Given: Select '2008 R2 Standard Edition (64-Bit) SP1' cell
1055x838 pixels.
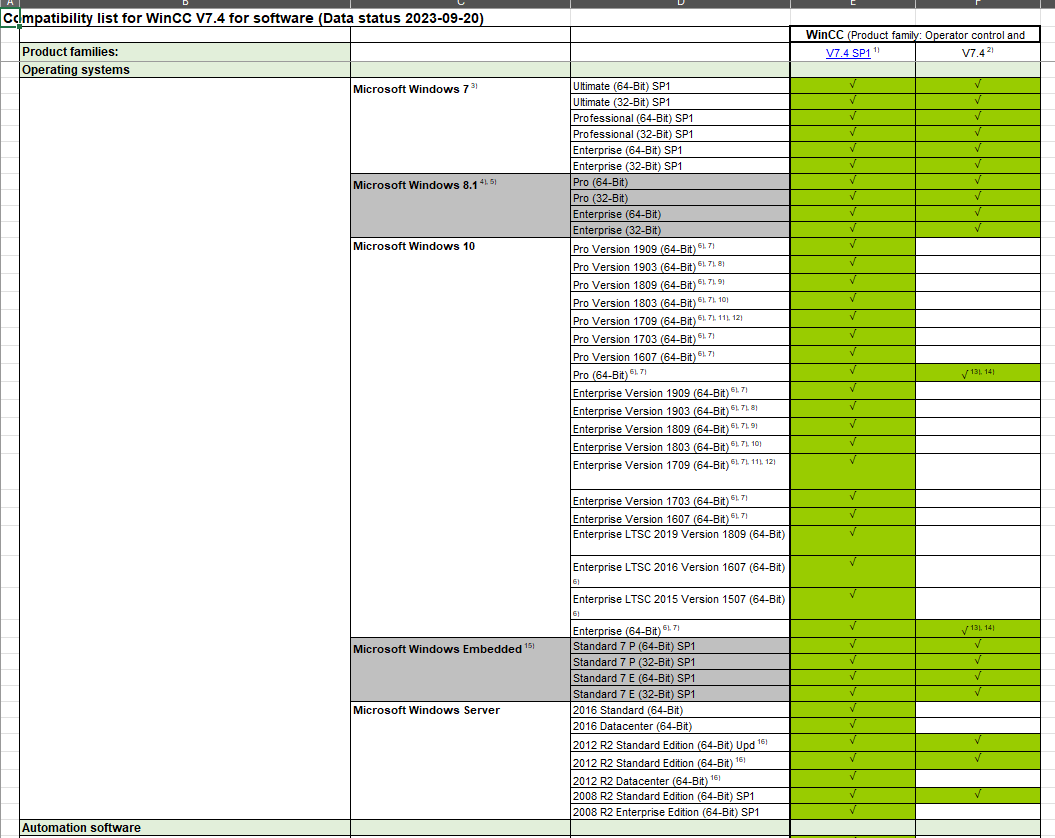Looking at the screenshot, I should point(680,796).
